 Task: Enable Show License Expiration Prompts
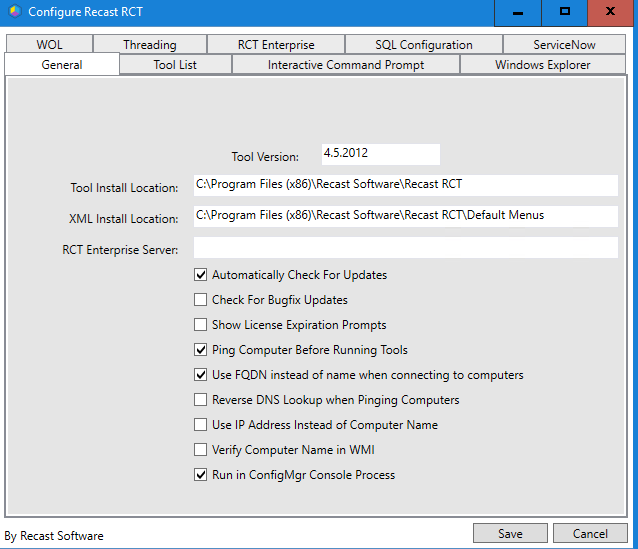(x=200, y=325)
